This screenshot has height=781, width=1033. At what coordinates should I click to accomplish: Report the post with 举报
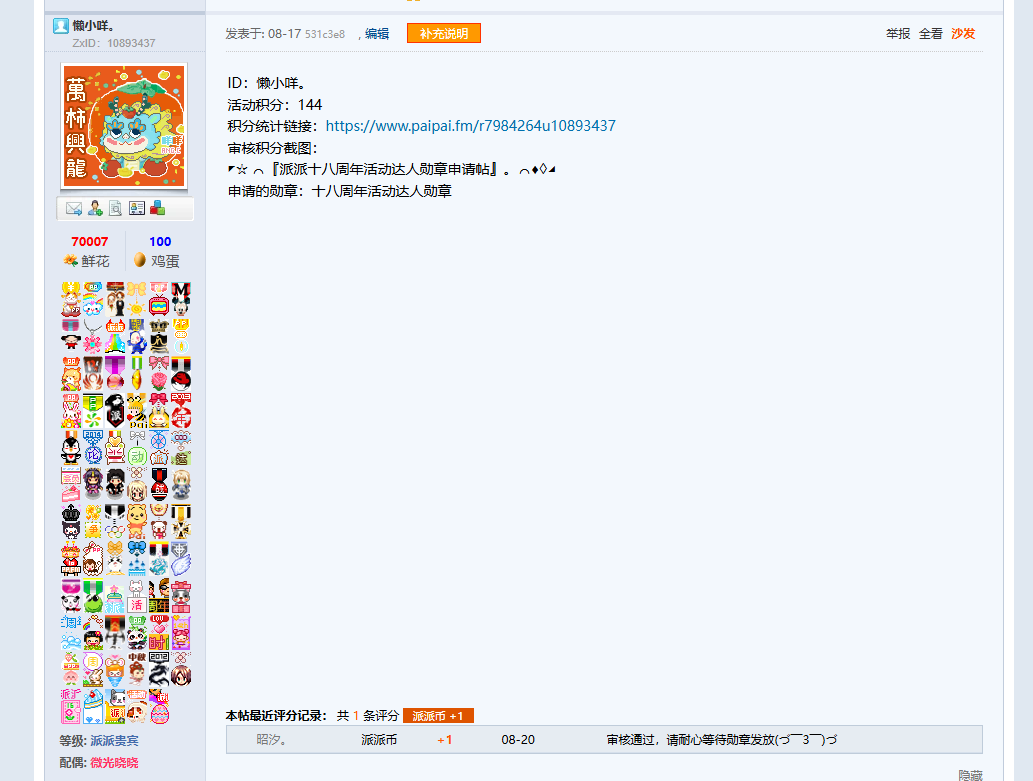click(898, 34)
